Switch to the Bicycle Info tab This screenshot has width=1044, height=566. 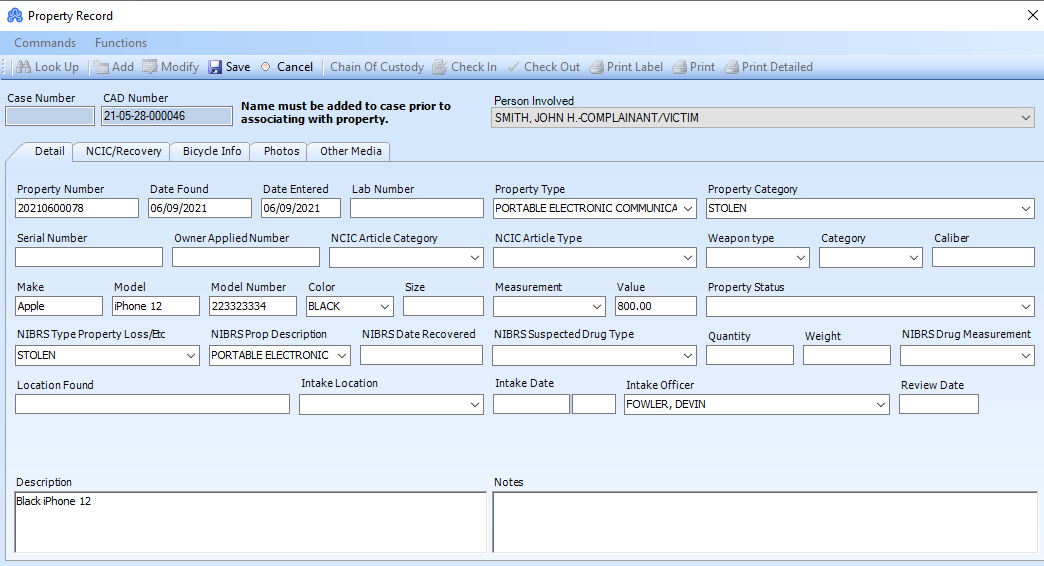click(x=212, y=151)
